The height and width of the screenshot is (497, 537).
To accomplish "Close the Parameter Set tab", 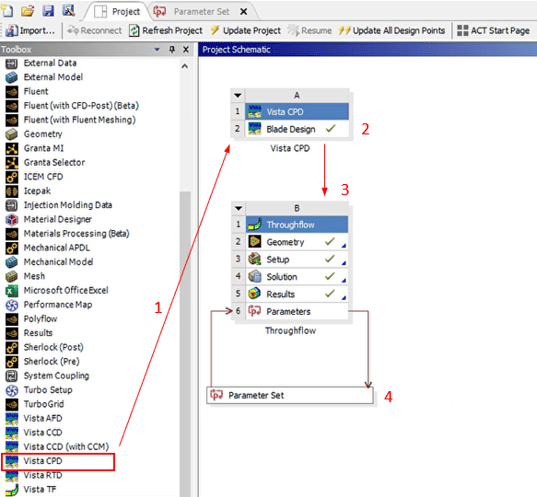I will [243, 12].
